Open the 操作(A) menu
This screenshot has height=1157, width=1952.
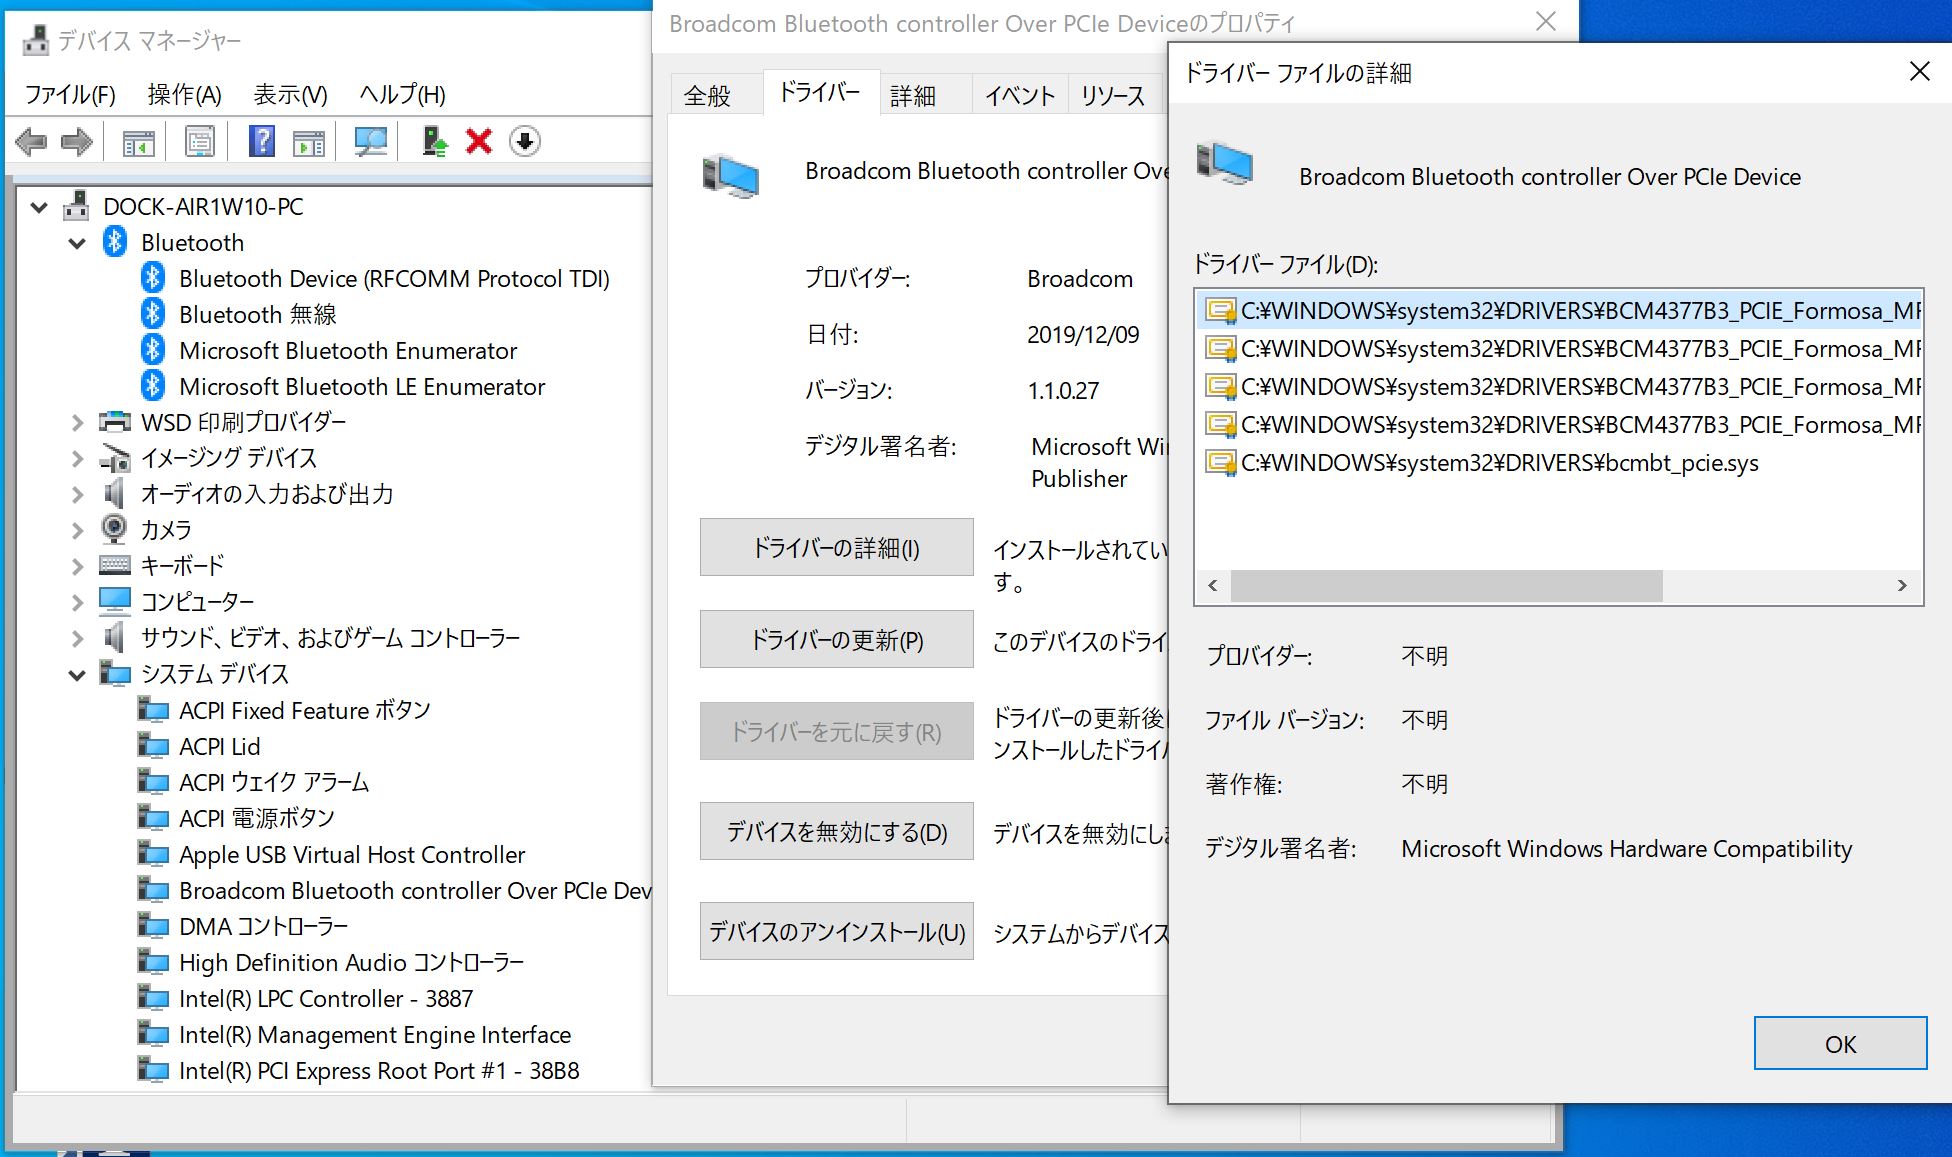pyautogui.click(x=184, y=94)
